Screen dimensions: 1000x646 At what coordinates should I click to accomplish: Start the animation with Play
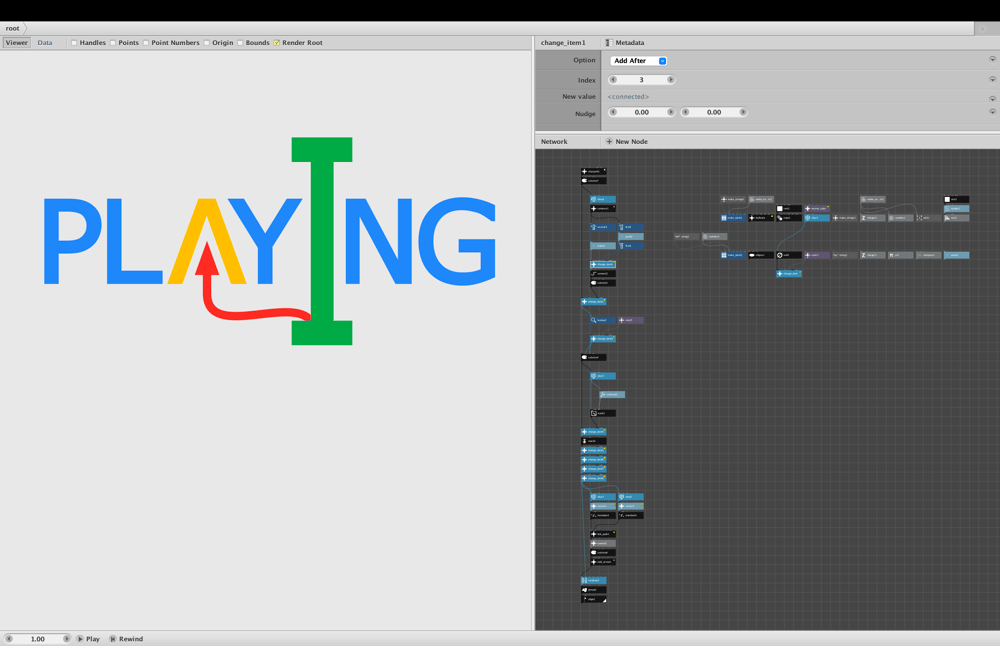89,638
